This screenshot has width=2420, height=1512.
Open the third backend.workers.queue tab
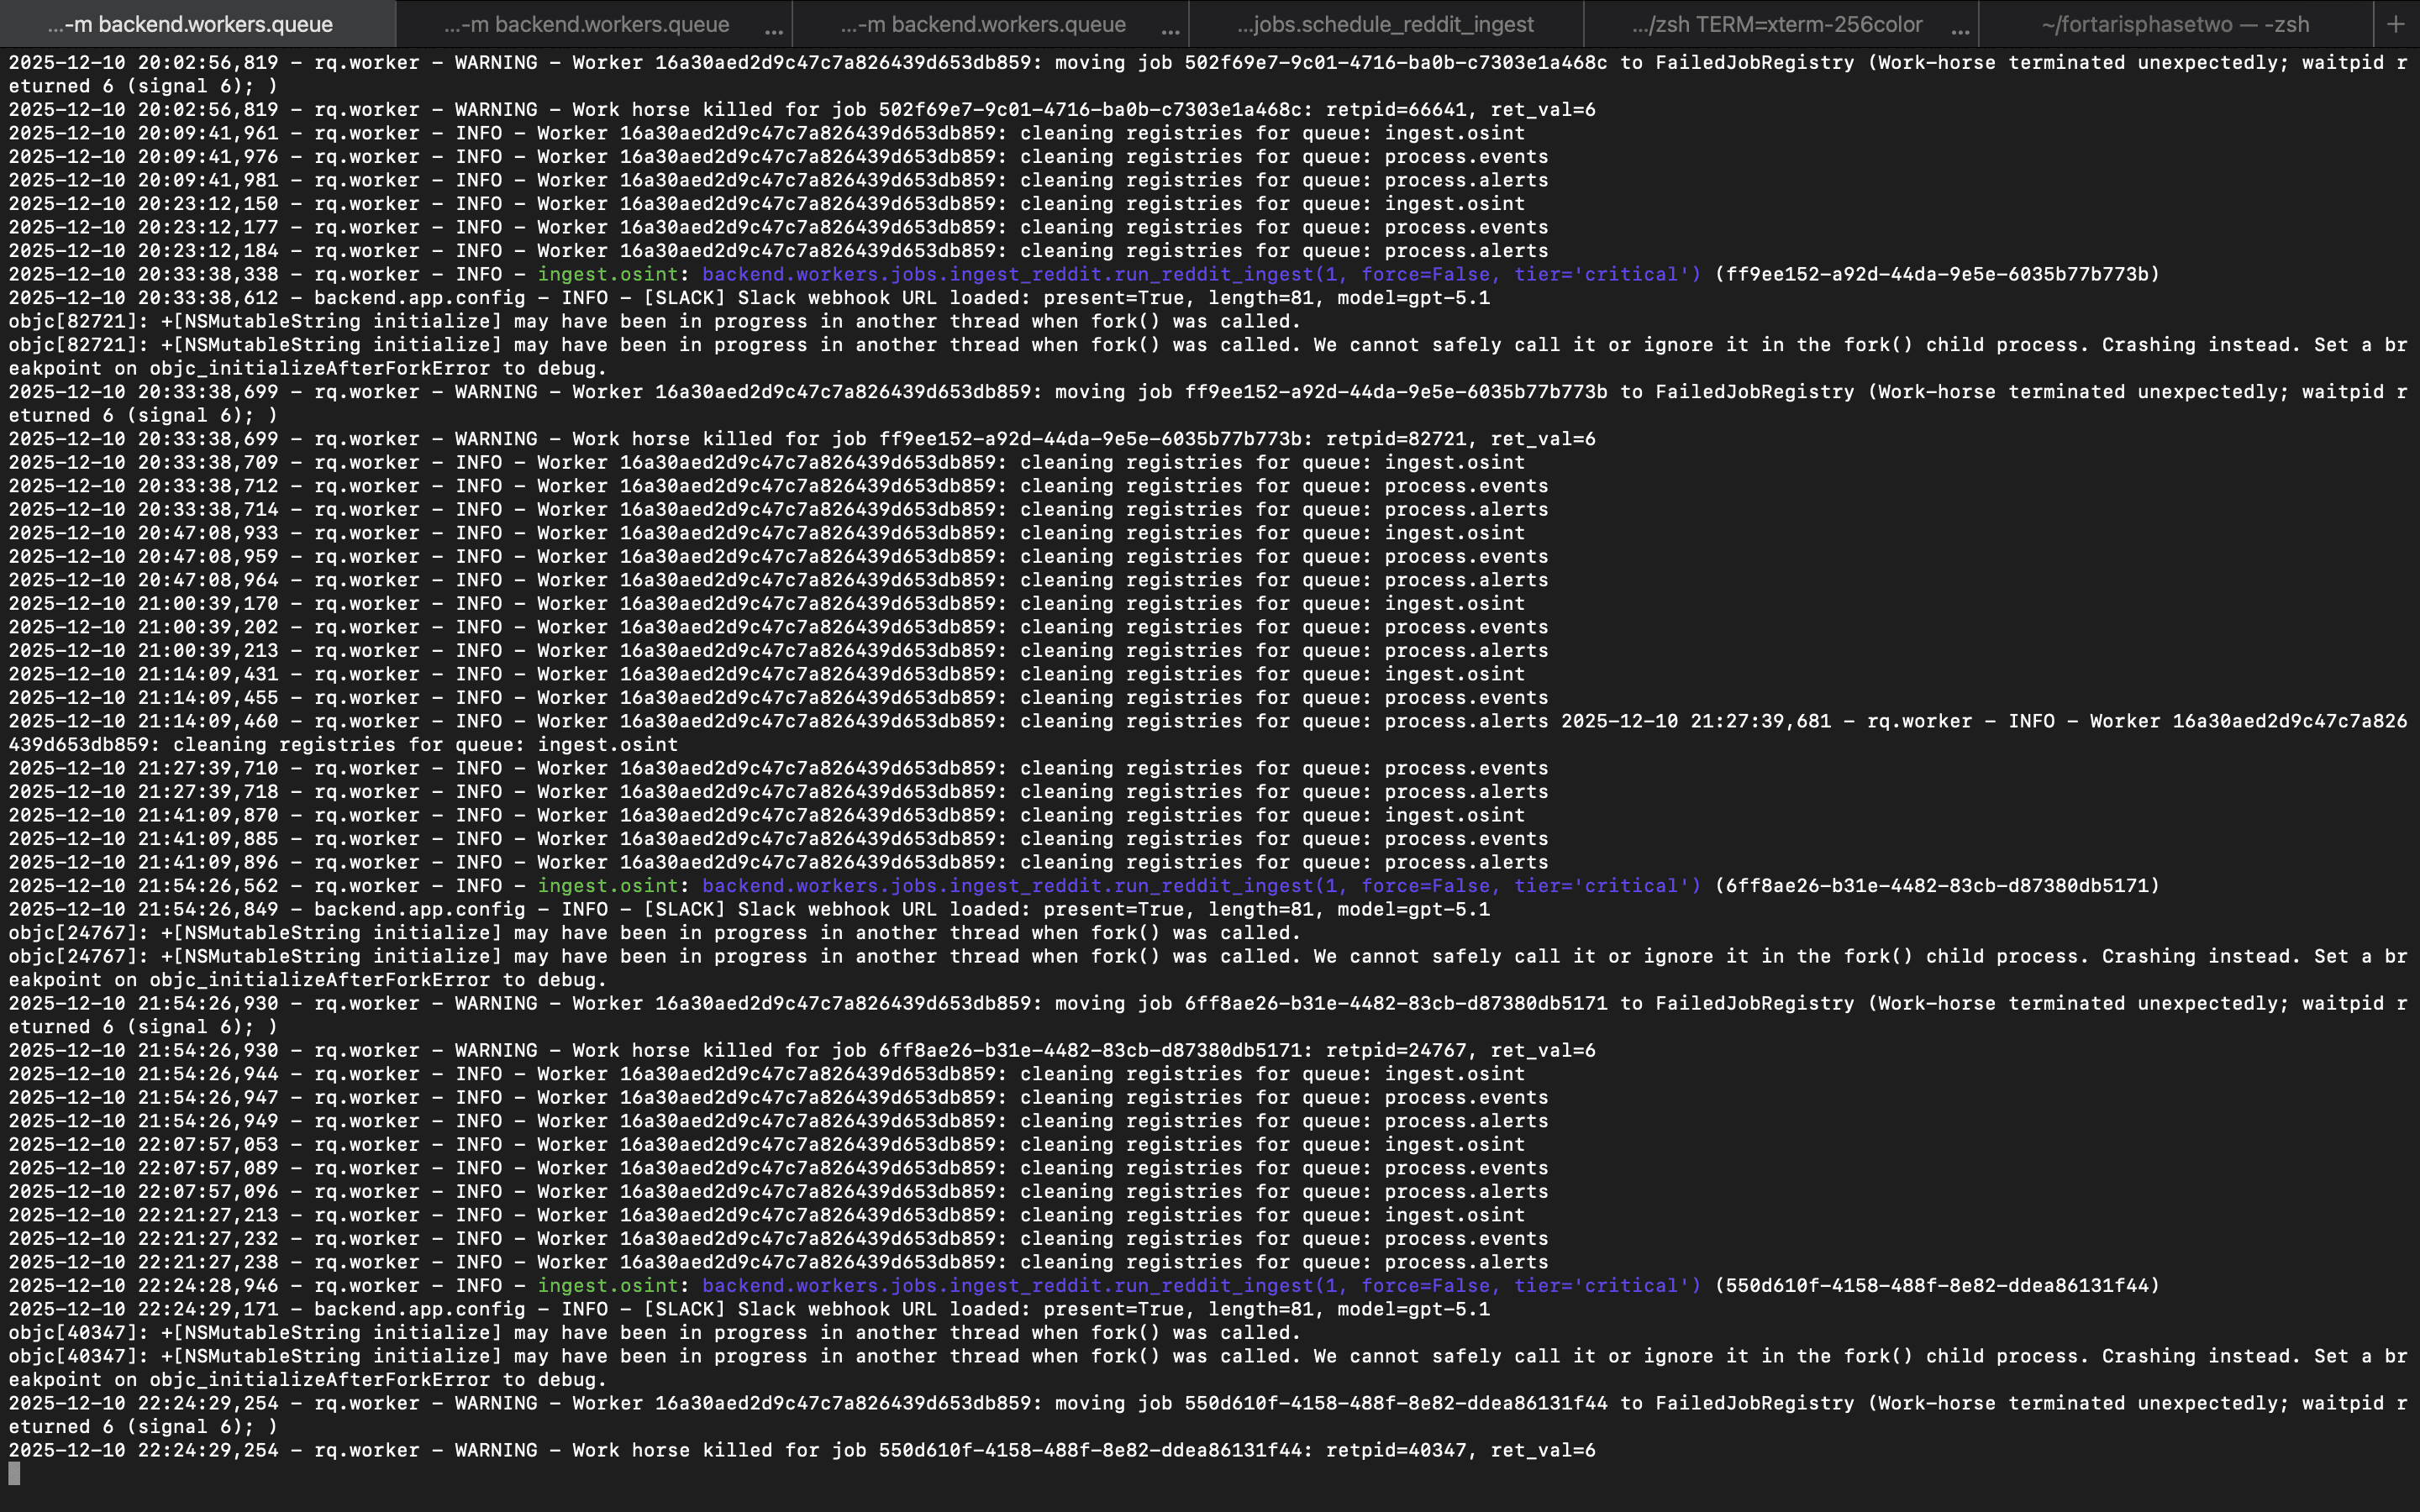coord(983,24)
